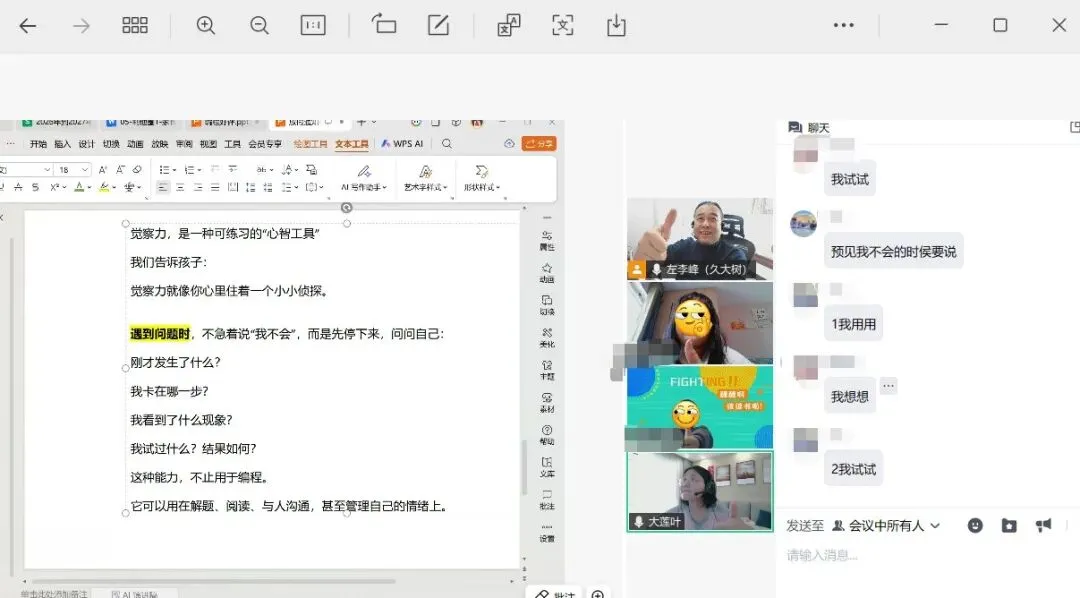This screenshot has height=598, width=1080.
Task: Open the font size 18 dropdown
Action: (x=85, y=169)
